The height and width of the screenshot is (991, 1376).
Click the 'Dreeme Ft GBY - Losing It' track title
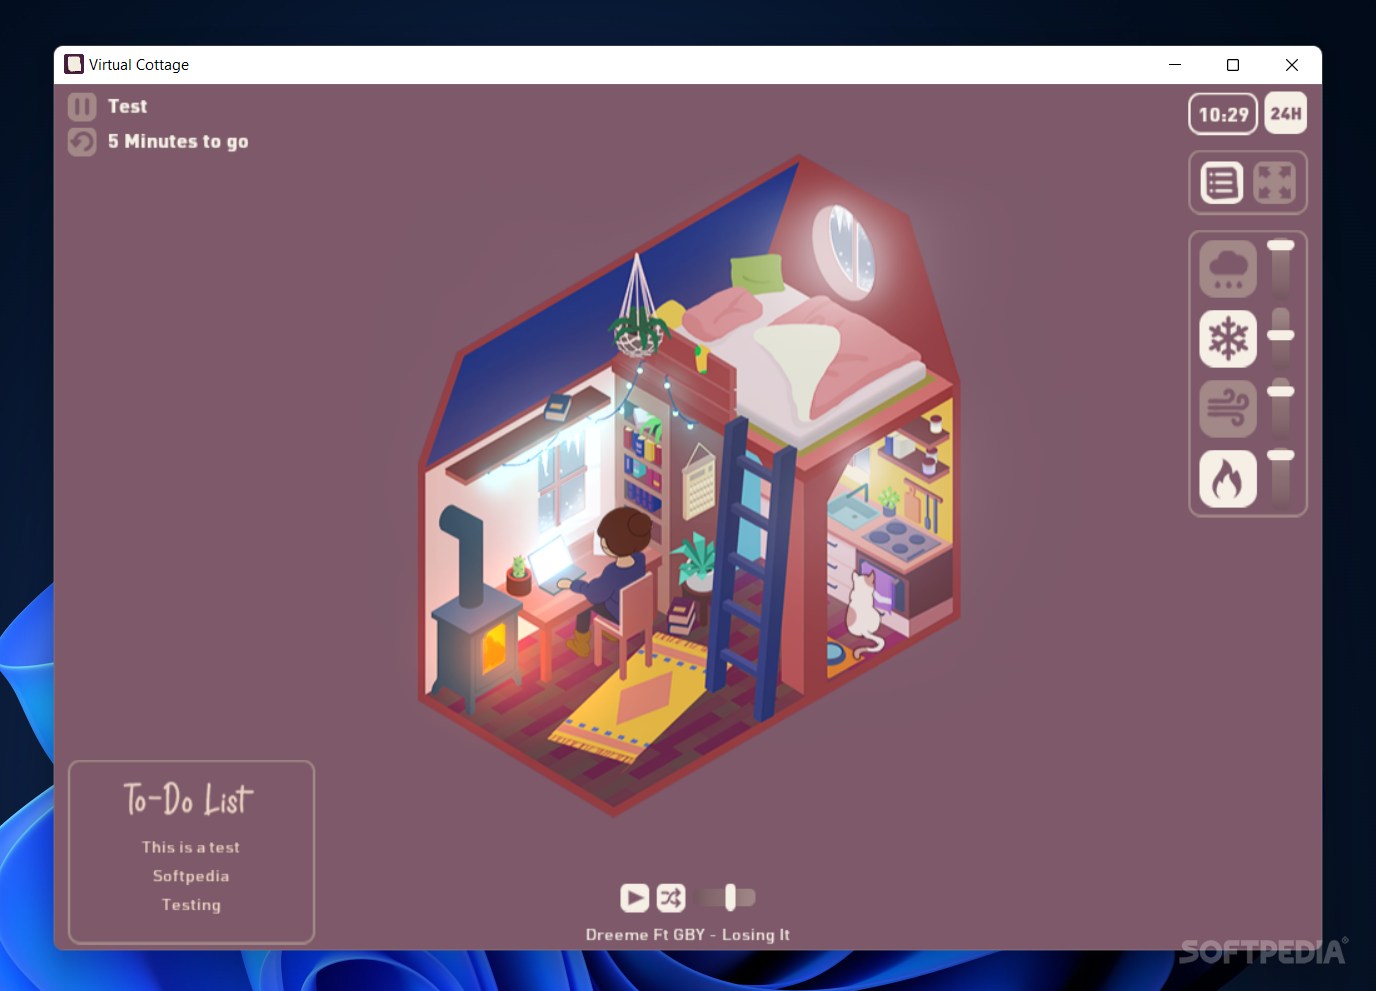point(688,934)
